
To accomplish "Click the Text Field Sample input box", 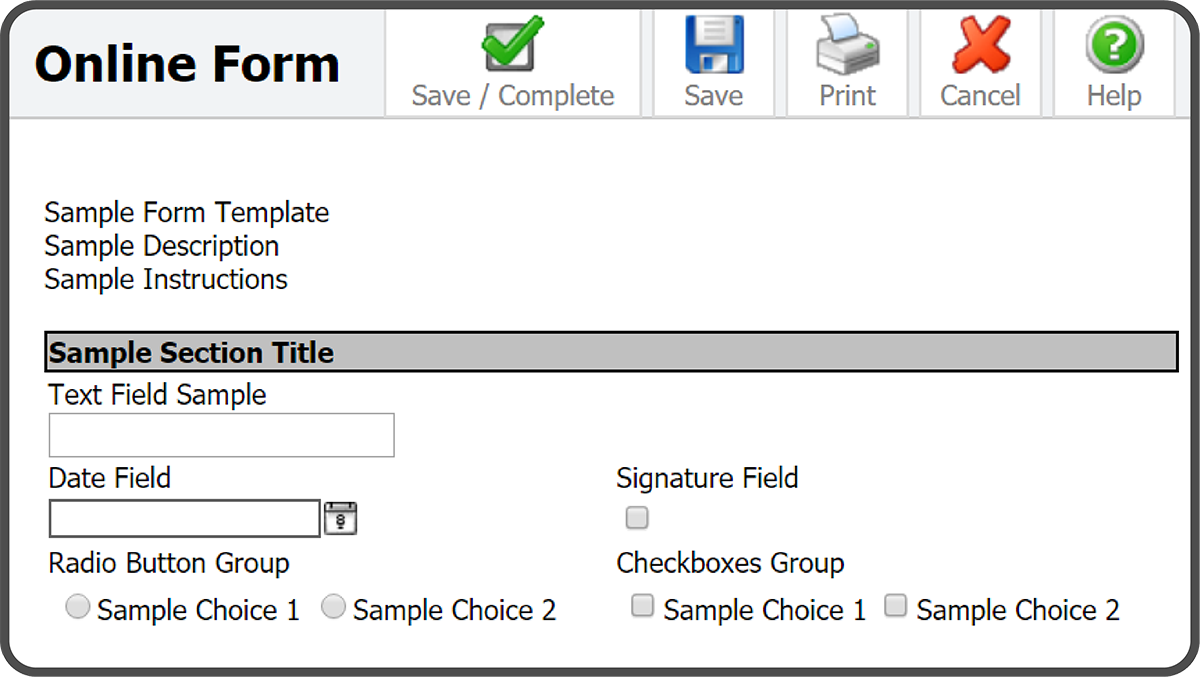I will [x=220, y=435].
